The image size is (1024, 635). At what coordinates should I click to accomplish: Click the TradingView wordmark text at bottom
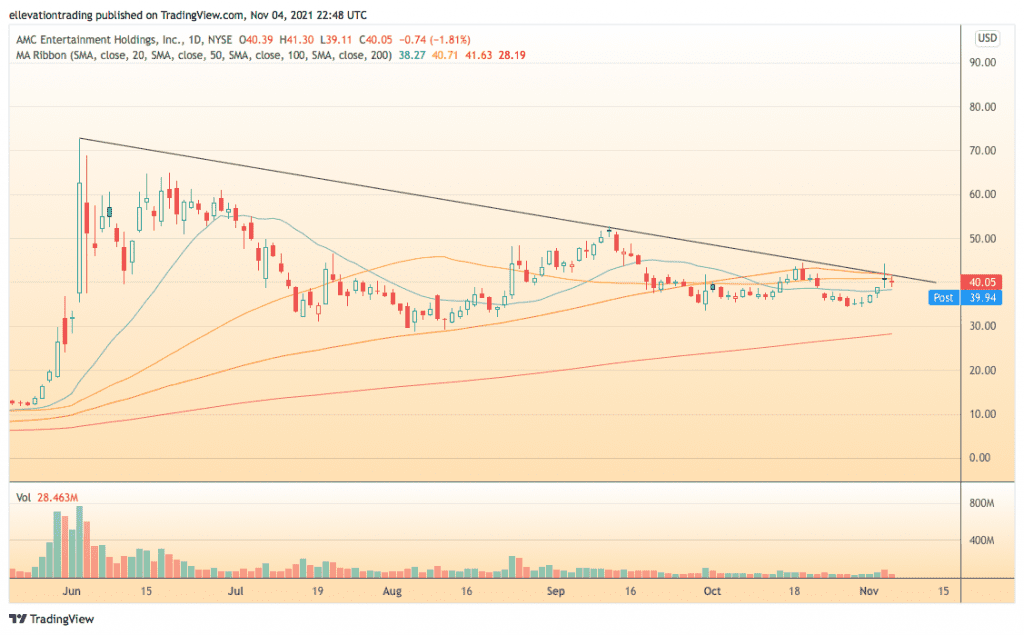click(x=62, y=619)
